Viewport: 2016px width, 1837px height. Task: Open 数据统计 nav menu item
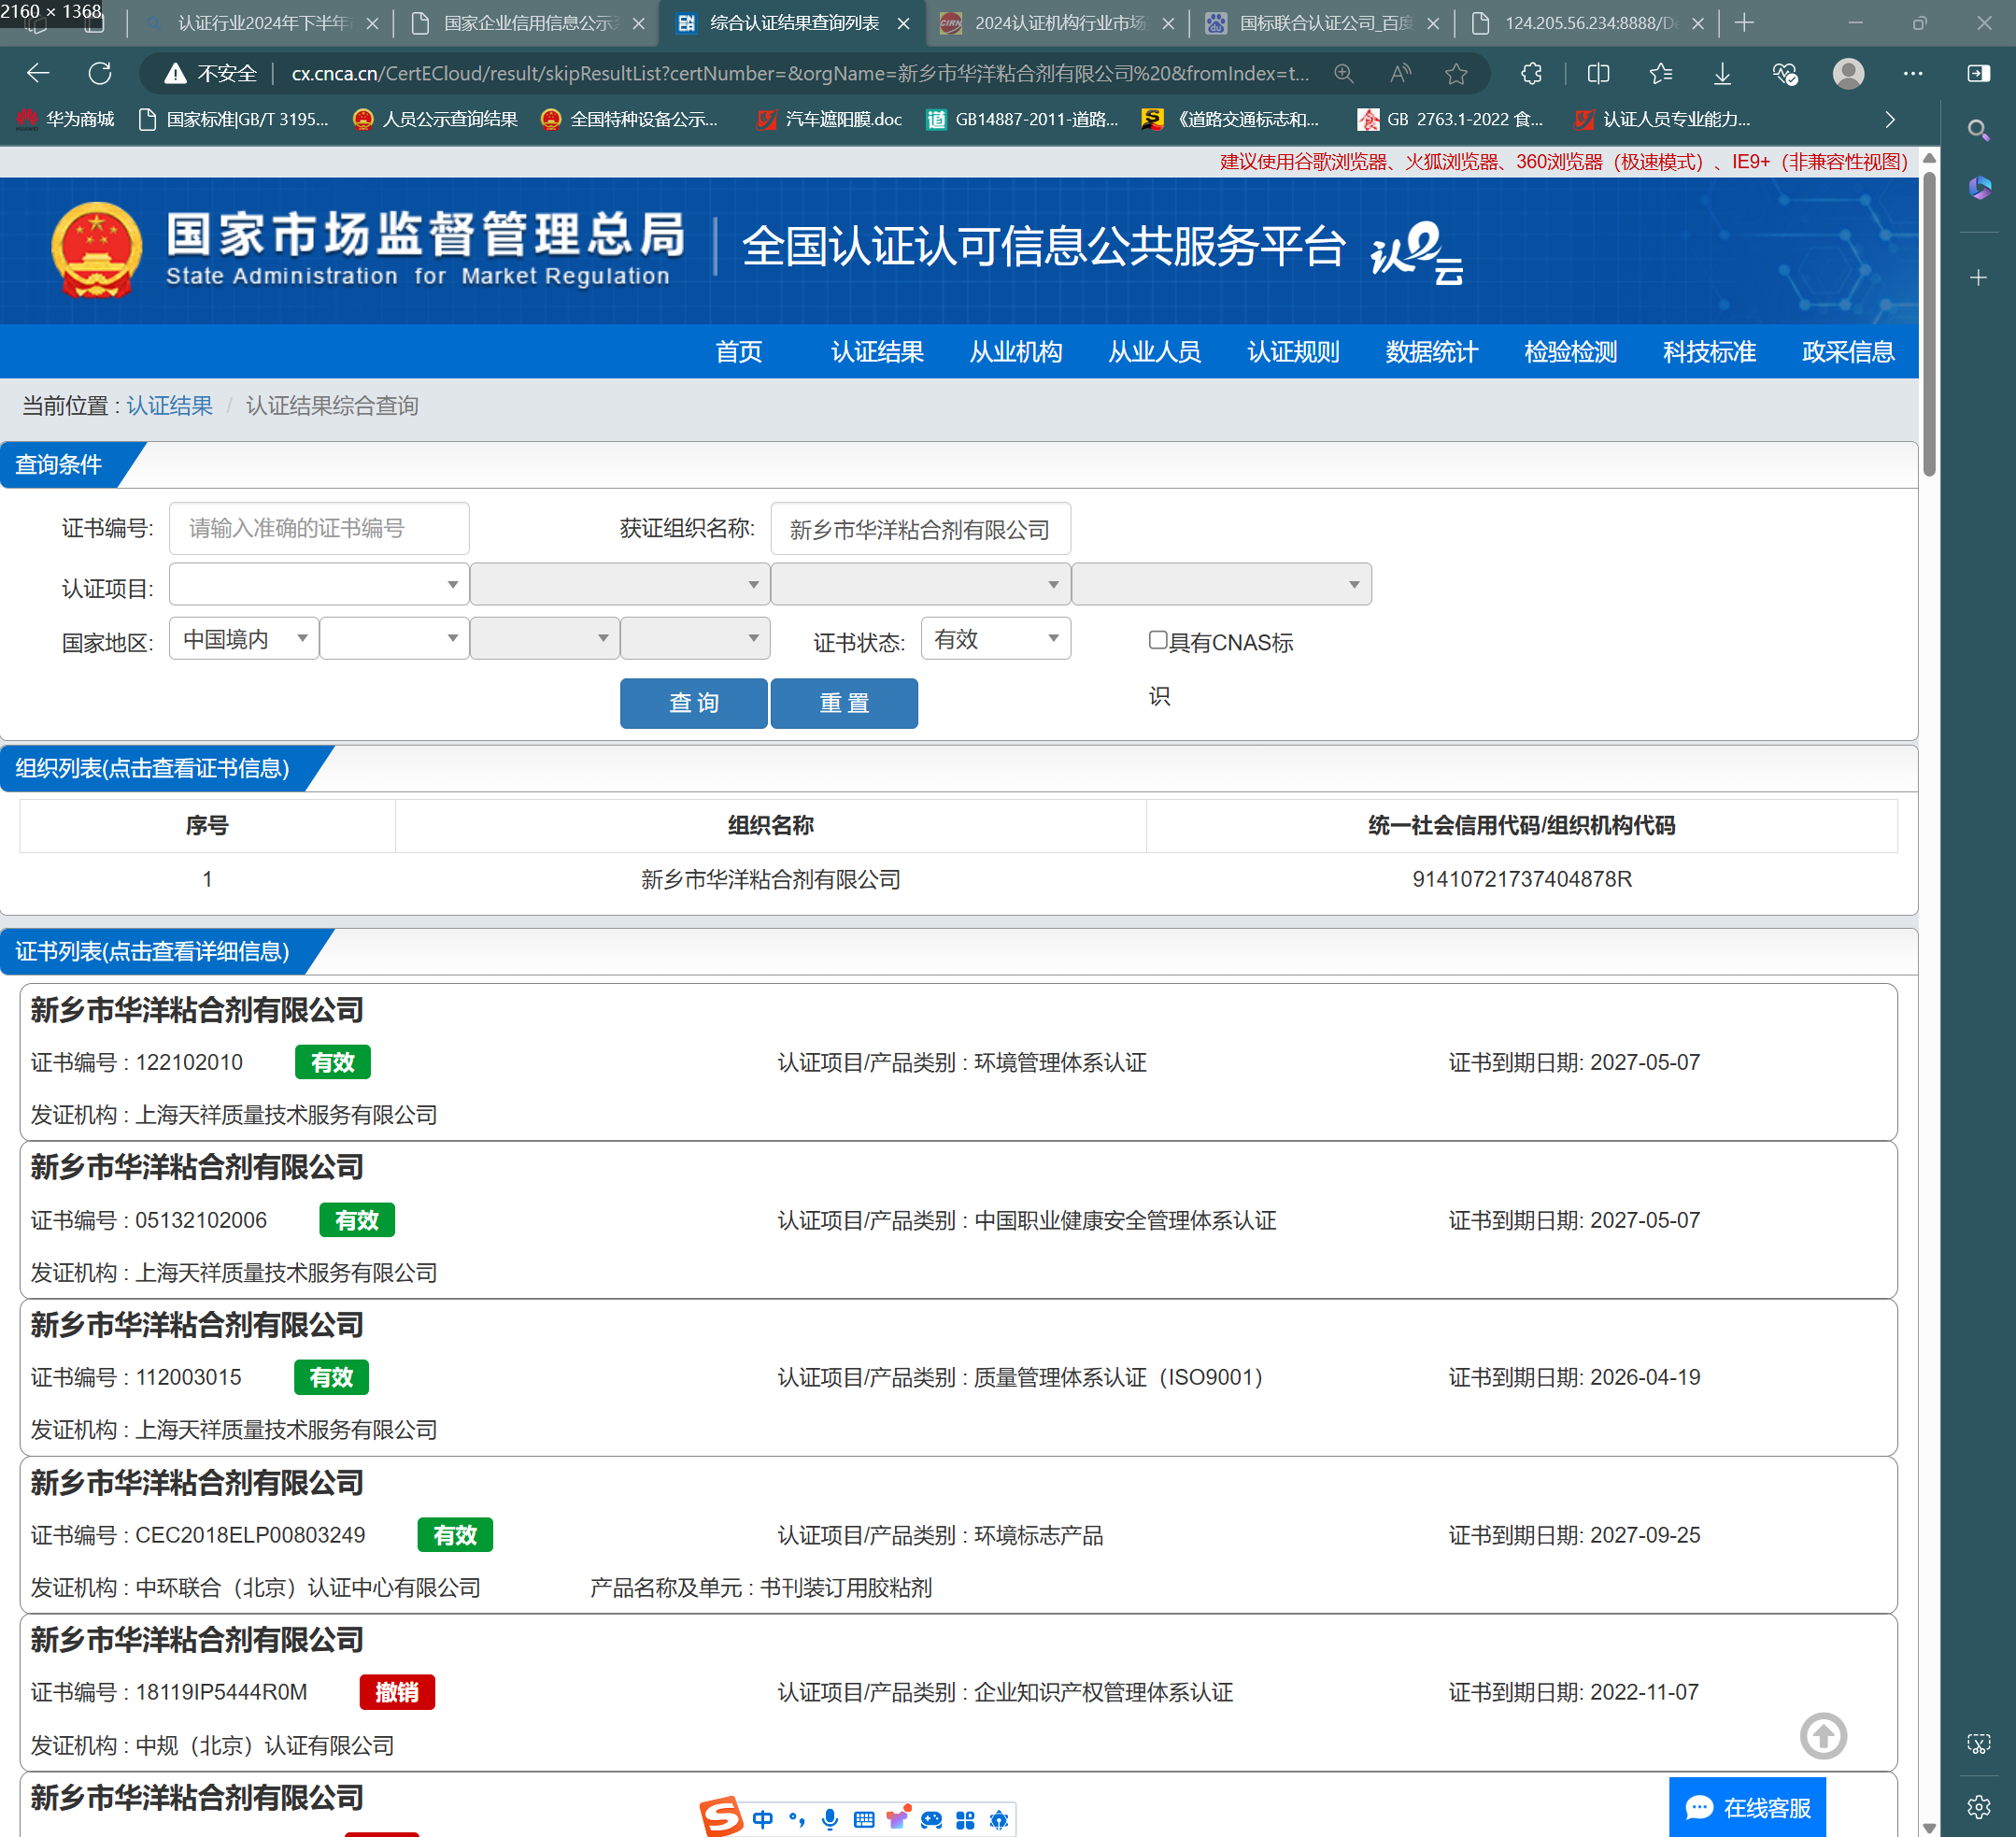(x=1432, y=352)
